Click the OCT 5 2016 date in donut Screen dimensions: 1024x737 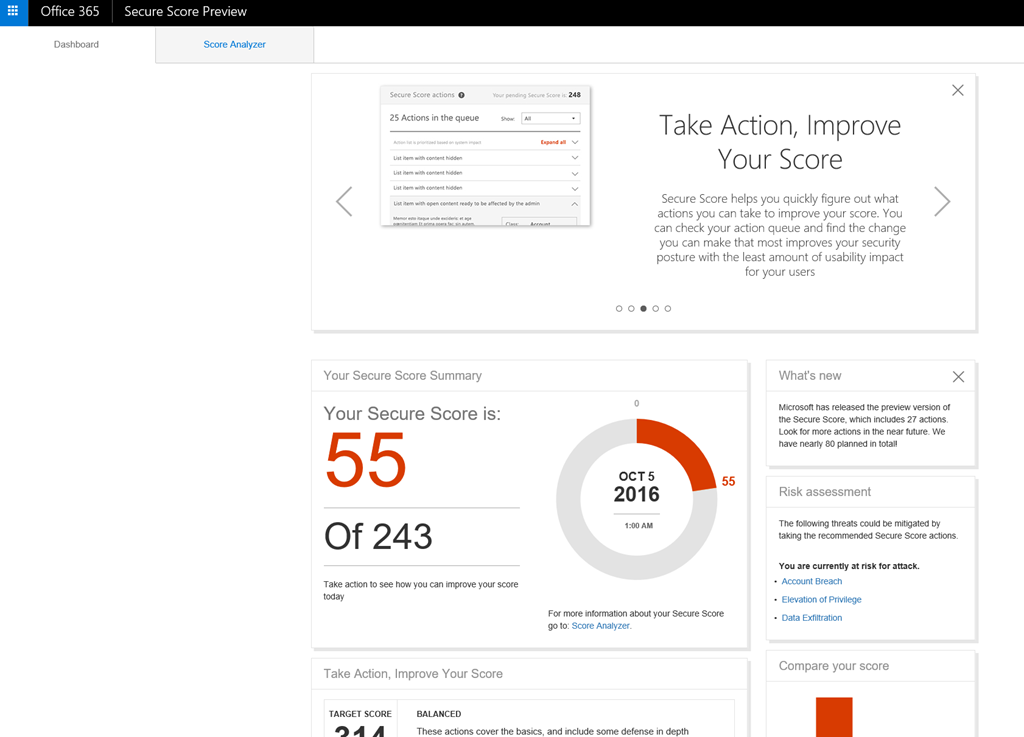pos(637,487)
